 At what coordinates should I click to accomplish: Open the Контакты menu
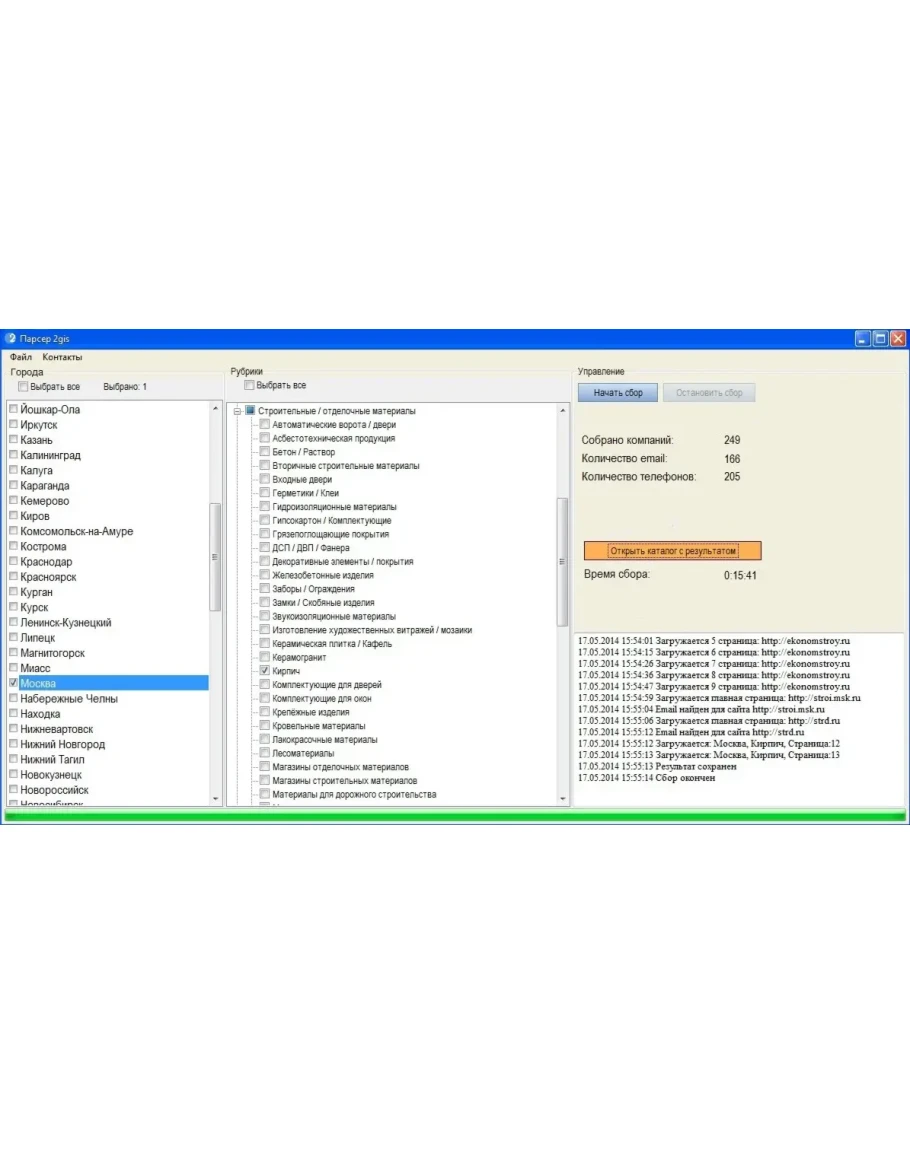62,357
